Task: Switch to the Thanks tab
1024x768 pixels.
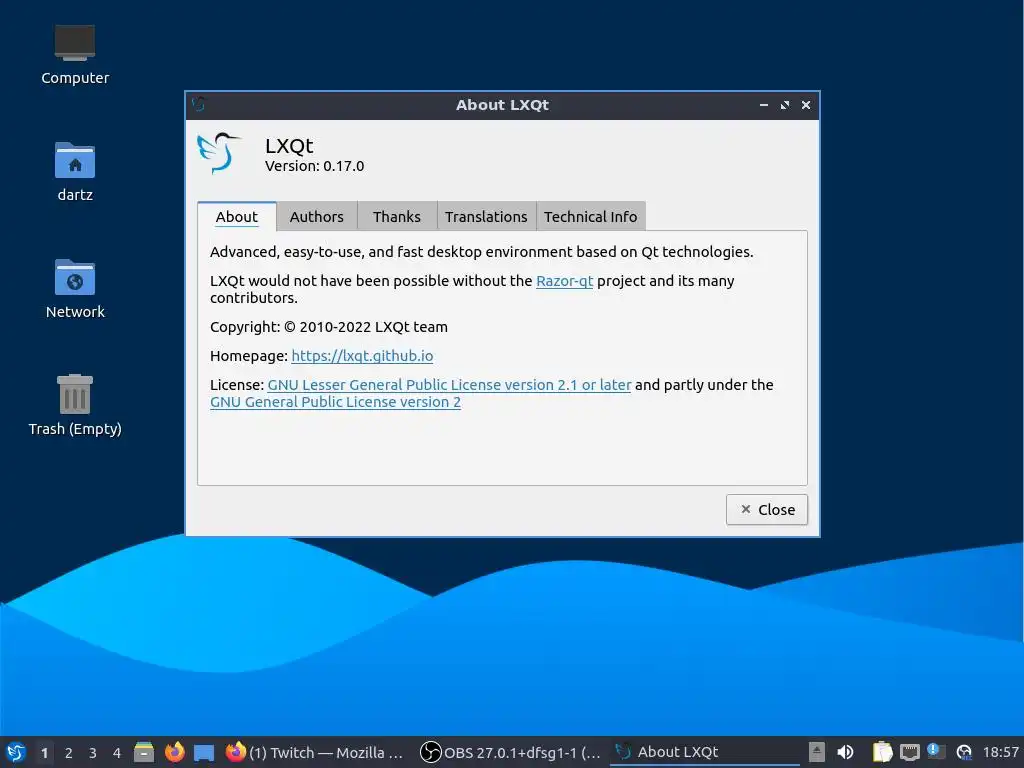Action: 397,216
